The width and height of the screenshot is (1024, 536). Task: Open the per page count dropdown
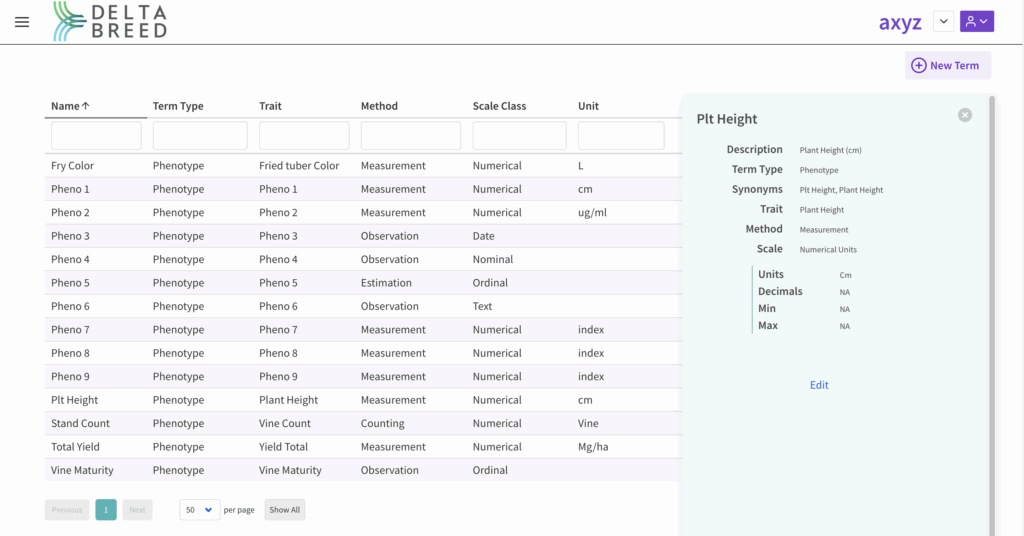point(200,510)
